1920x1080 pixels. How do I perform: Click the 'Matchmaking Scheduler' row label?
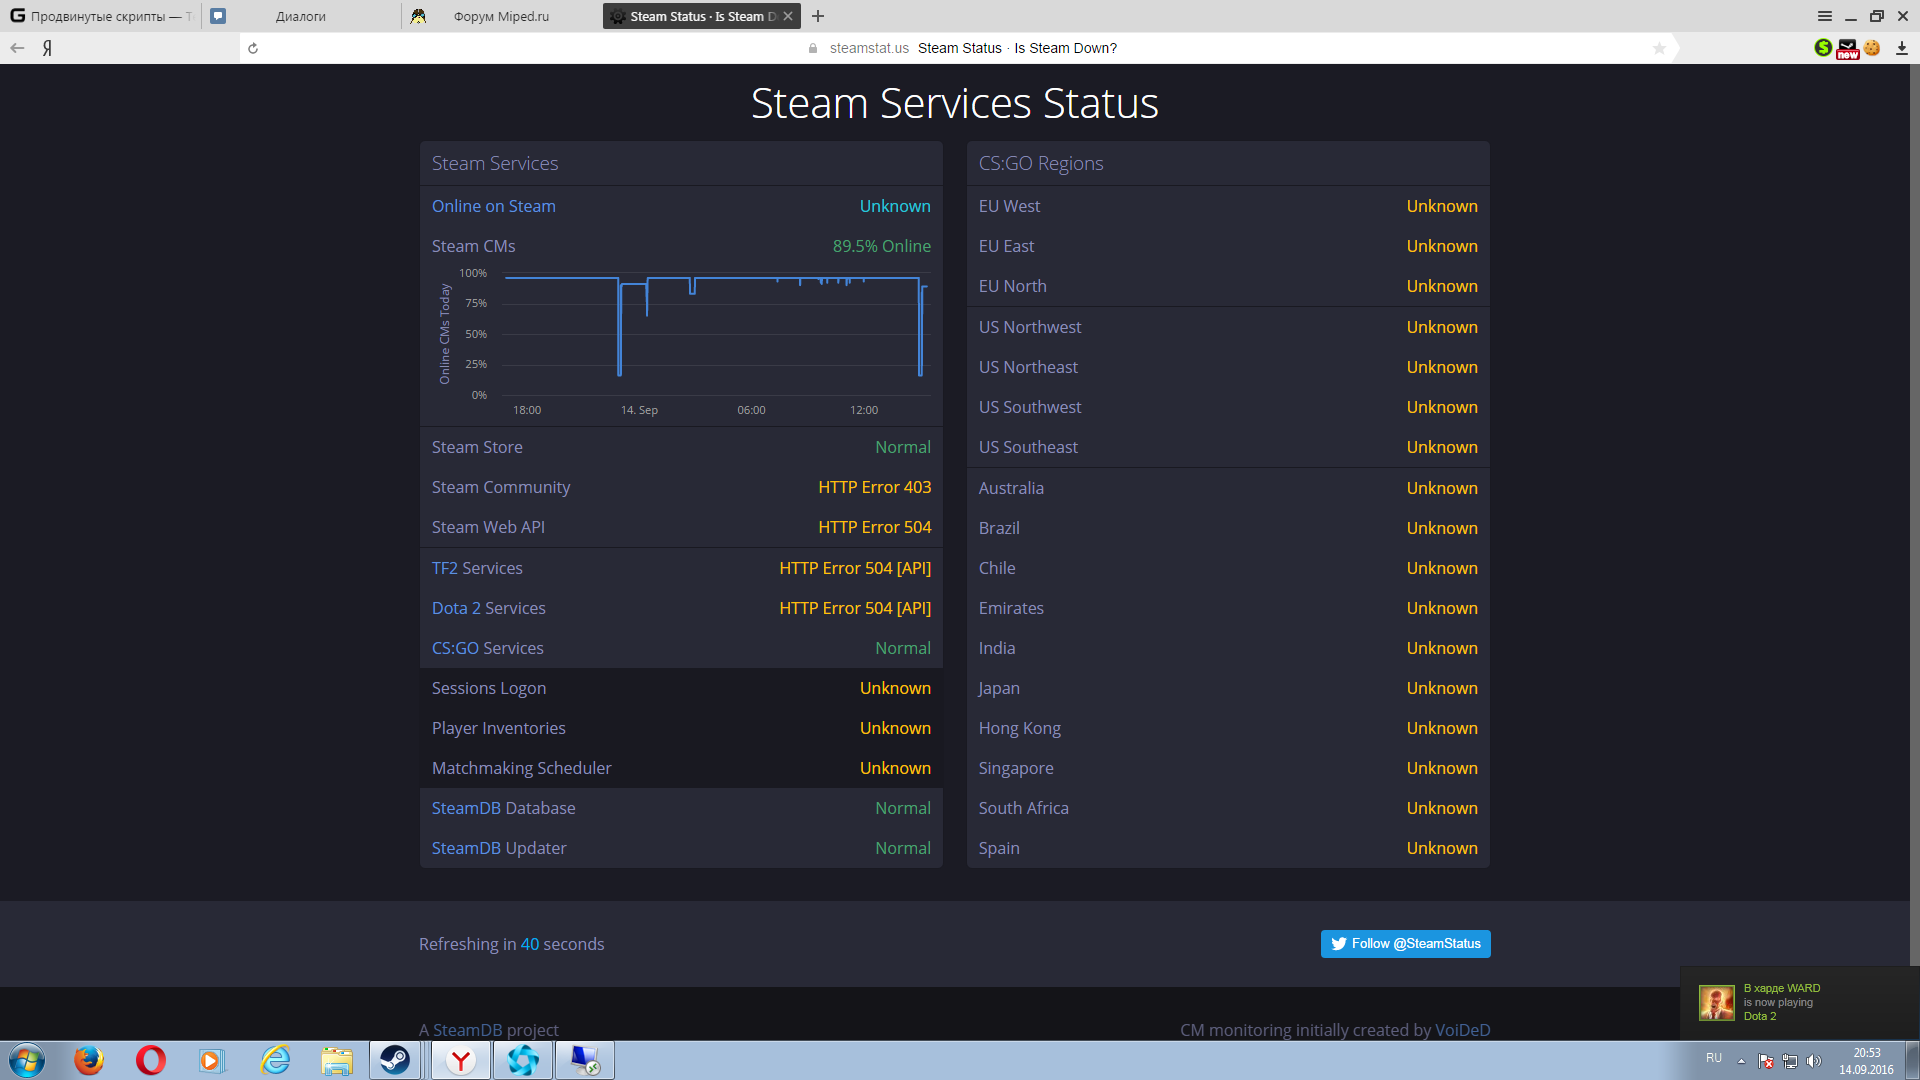pyautogui.click(x=521, y=768)
